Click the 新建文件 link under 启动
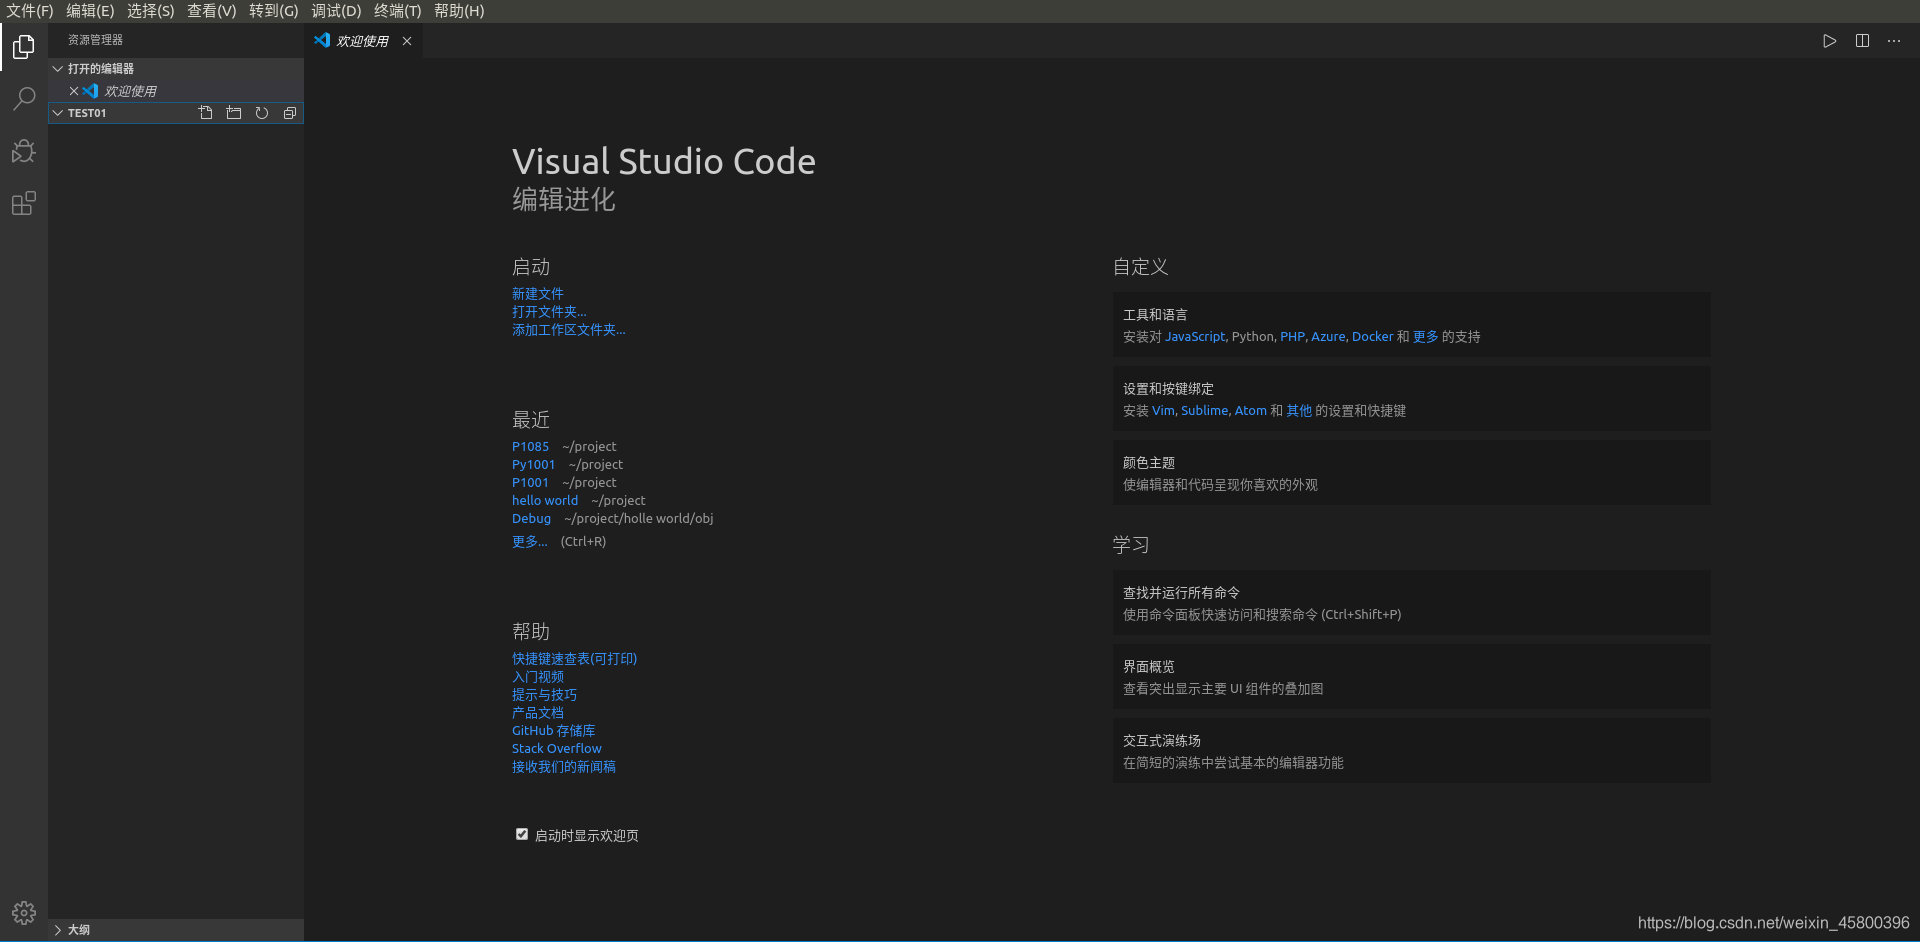Image resolution: width=1920 pixels, height=942 pixels. click(x=537, y=293)
